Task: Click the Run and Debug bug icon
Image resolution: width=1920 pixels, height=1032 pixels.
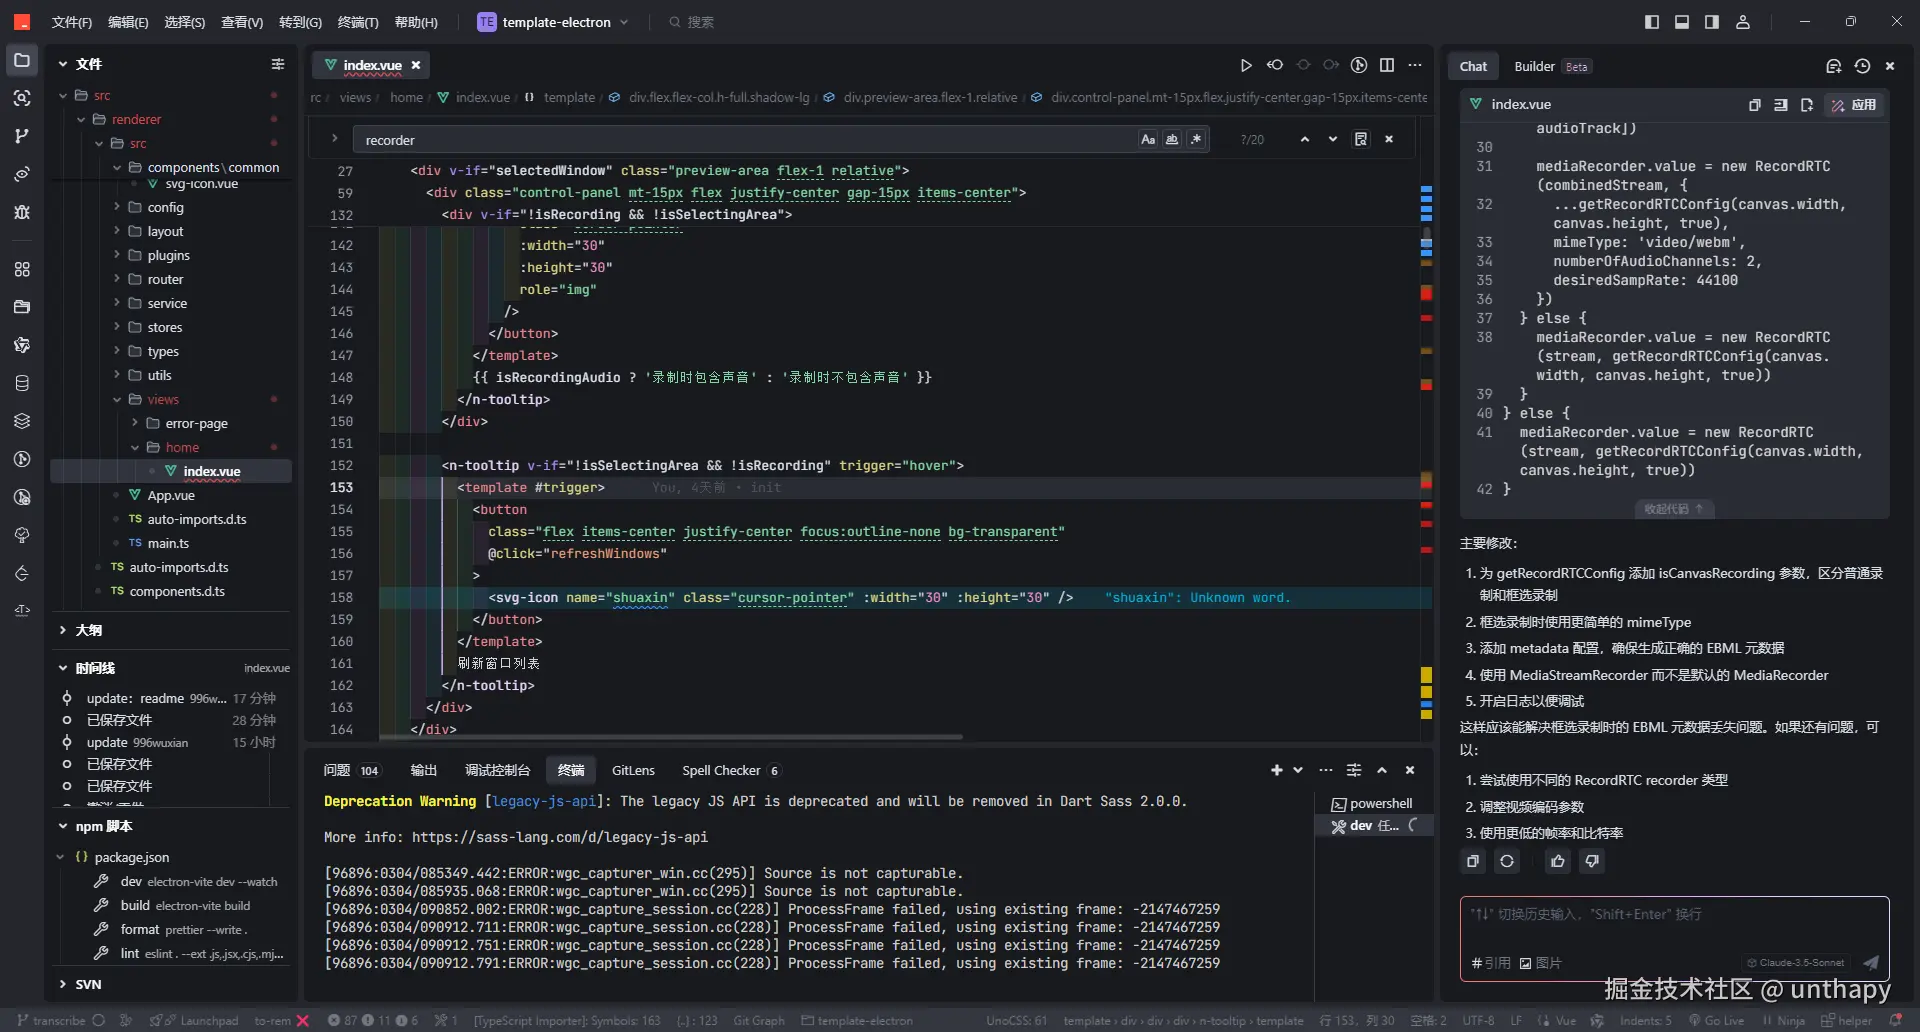Action: pyautogui.click(x=22, y=212)
